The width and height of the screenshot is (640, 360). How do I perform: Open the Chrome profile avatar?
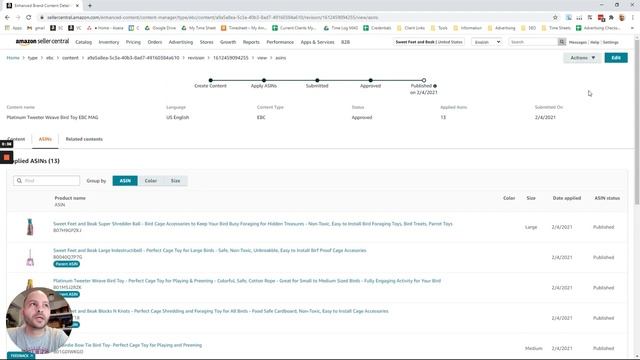point(622,18)
